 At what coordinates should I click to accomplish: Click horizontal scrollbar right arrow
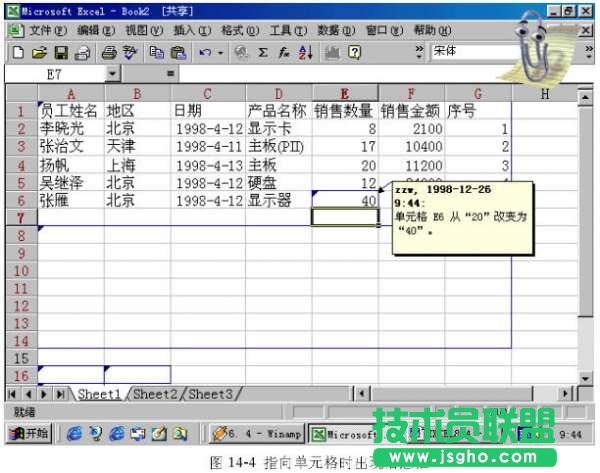(565, 393)
